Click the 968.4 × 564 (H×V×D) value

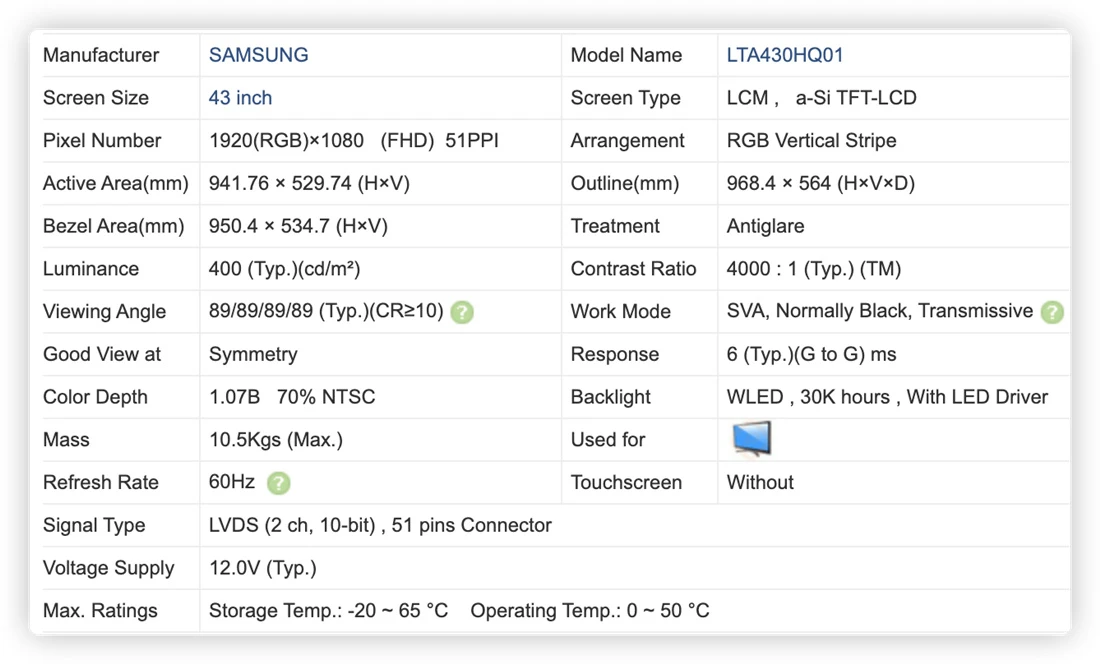click(x=821, y=184)
